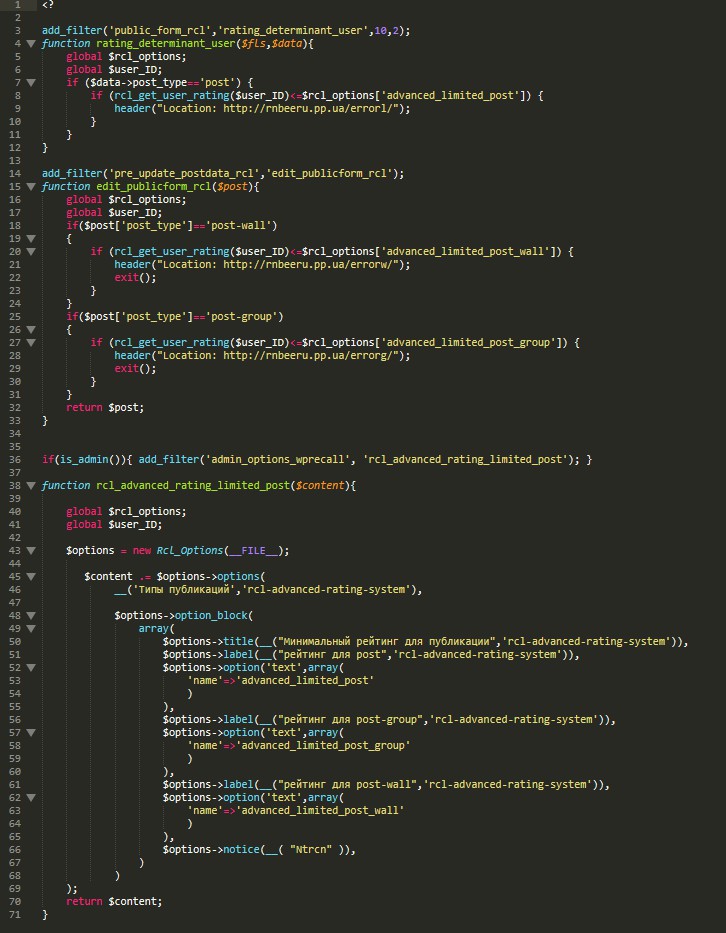Click the 'Типы публикаций' string on line 46
Viewport: 726px width, 933px height.
tap(184, 590)
